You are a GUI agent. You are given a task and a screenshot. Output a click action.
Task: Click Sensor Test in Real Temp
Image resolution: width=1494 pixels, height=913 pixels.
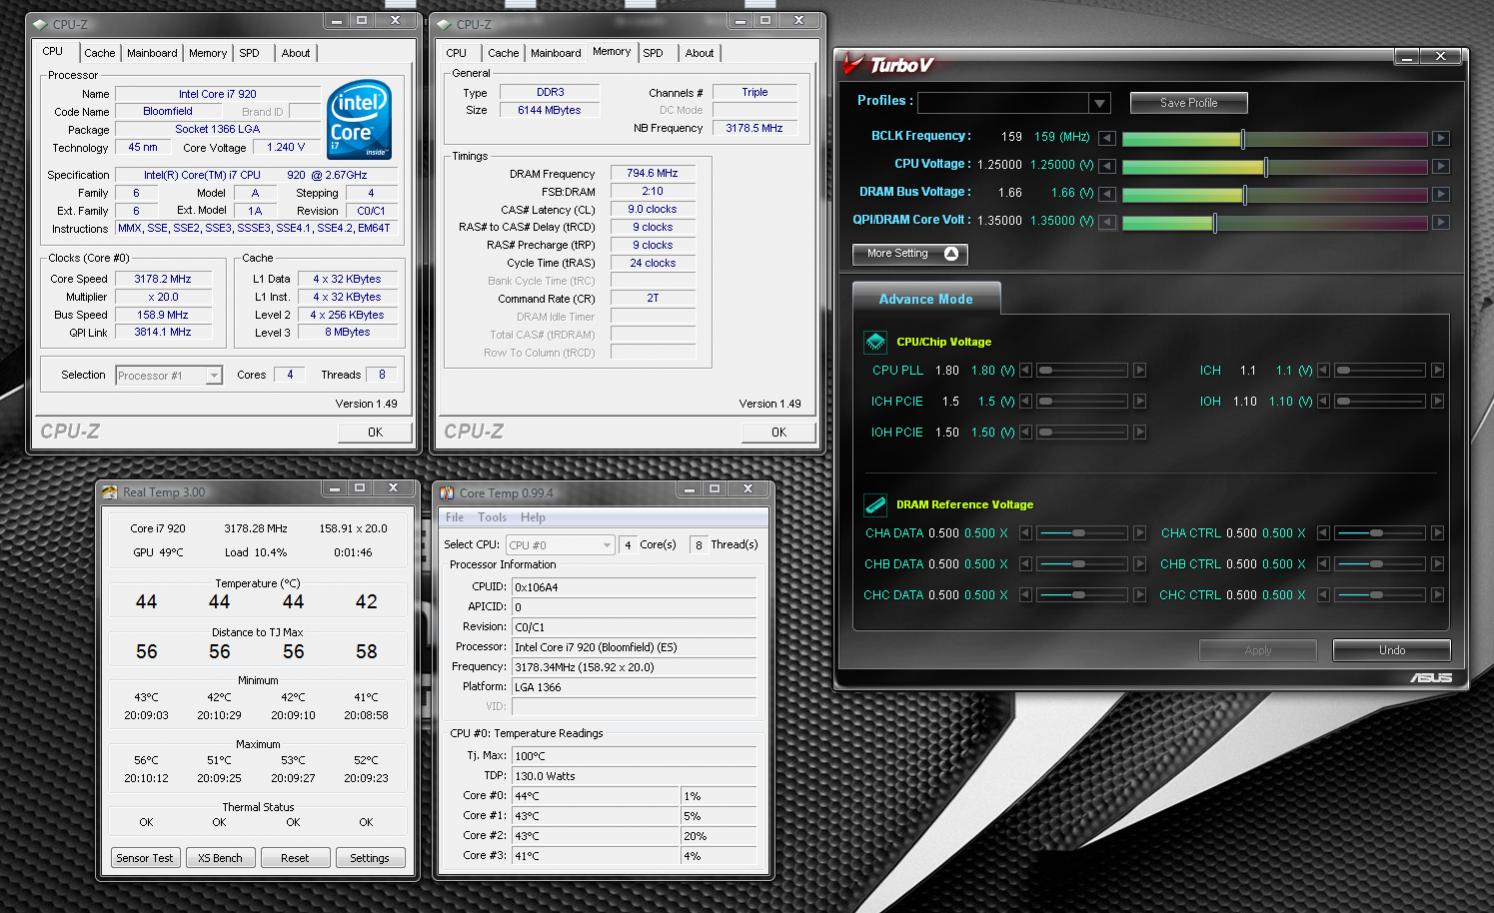point(144,858)
